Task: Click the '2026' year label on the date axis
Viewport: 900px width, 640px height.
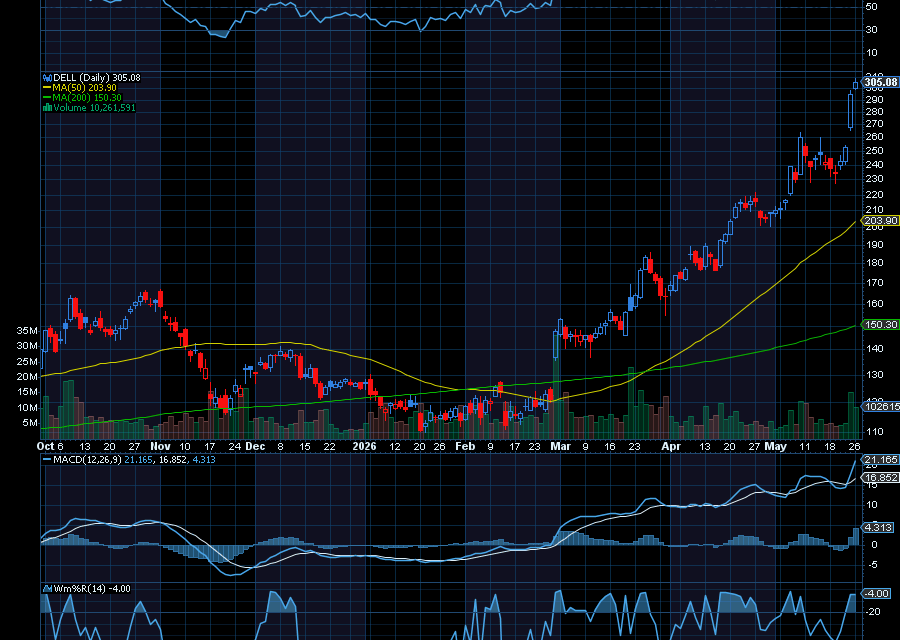Action: (x=364, y=447)
